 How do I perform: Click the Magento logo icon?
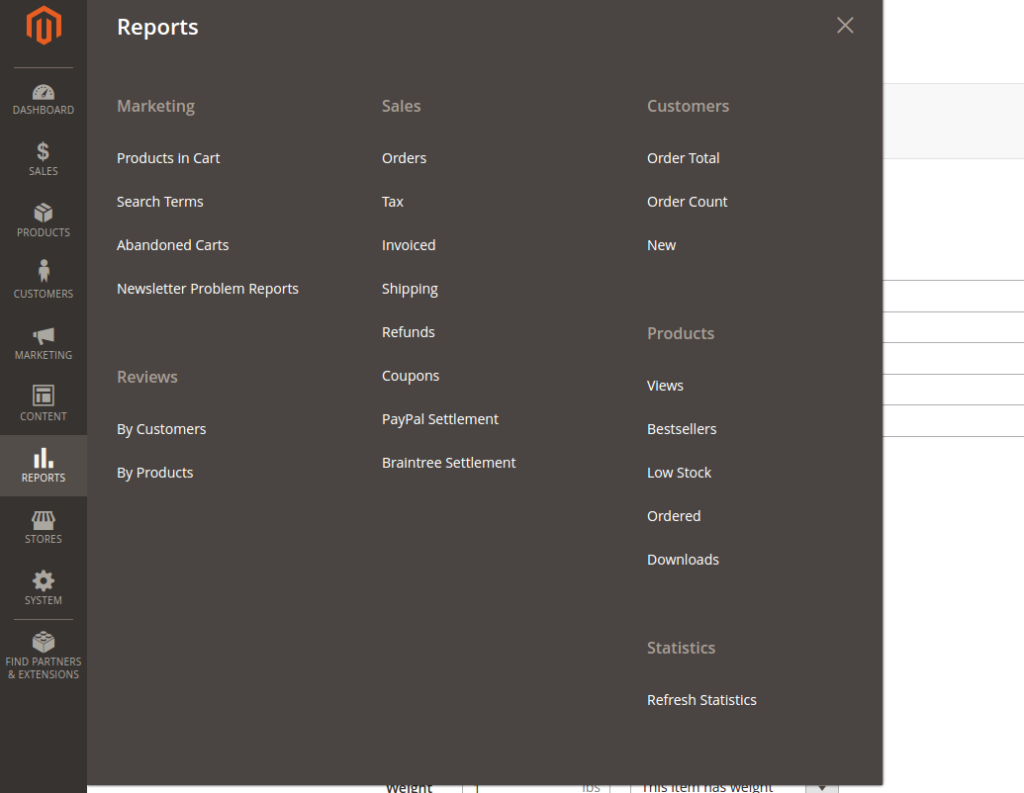[43, 25]
